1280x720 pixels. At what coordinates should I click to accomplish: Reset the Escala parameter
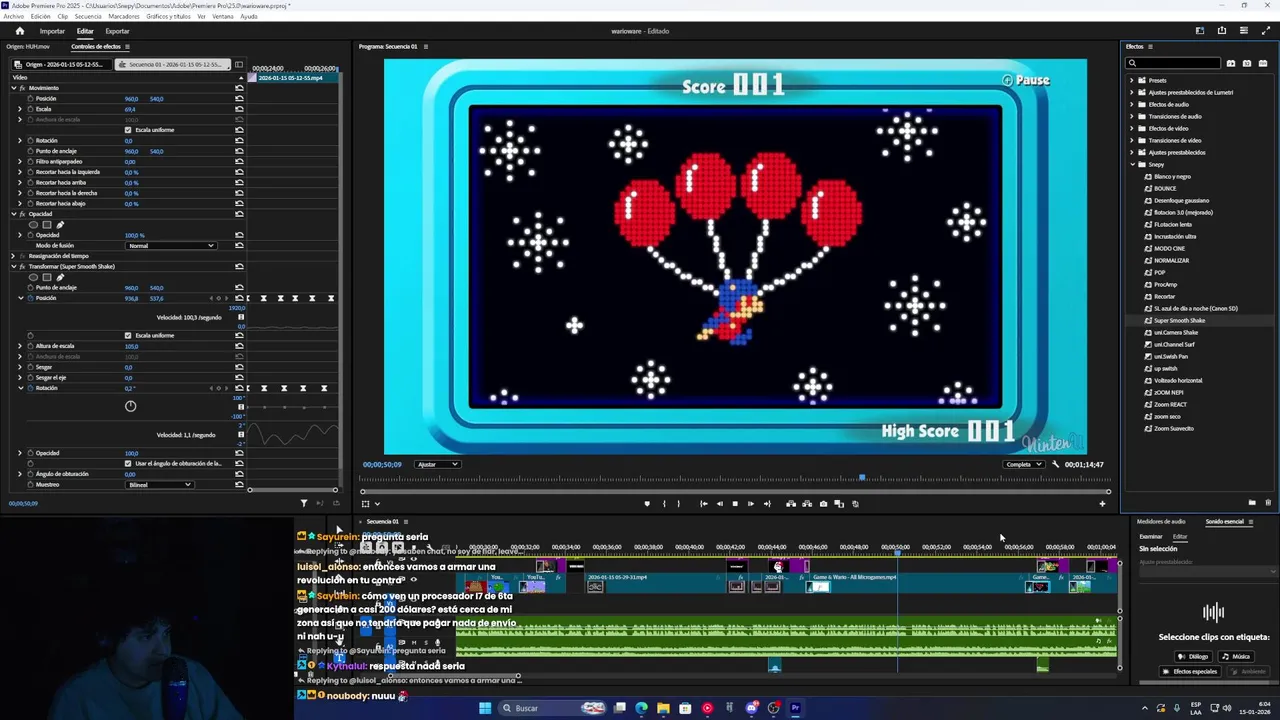coord(239,109)
